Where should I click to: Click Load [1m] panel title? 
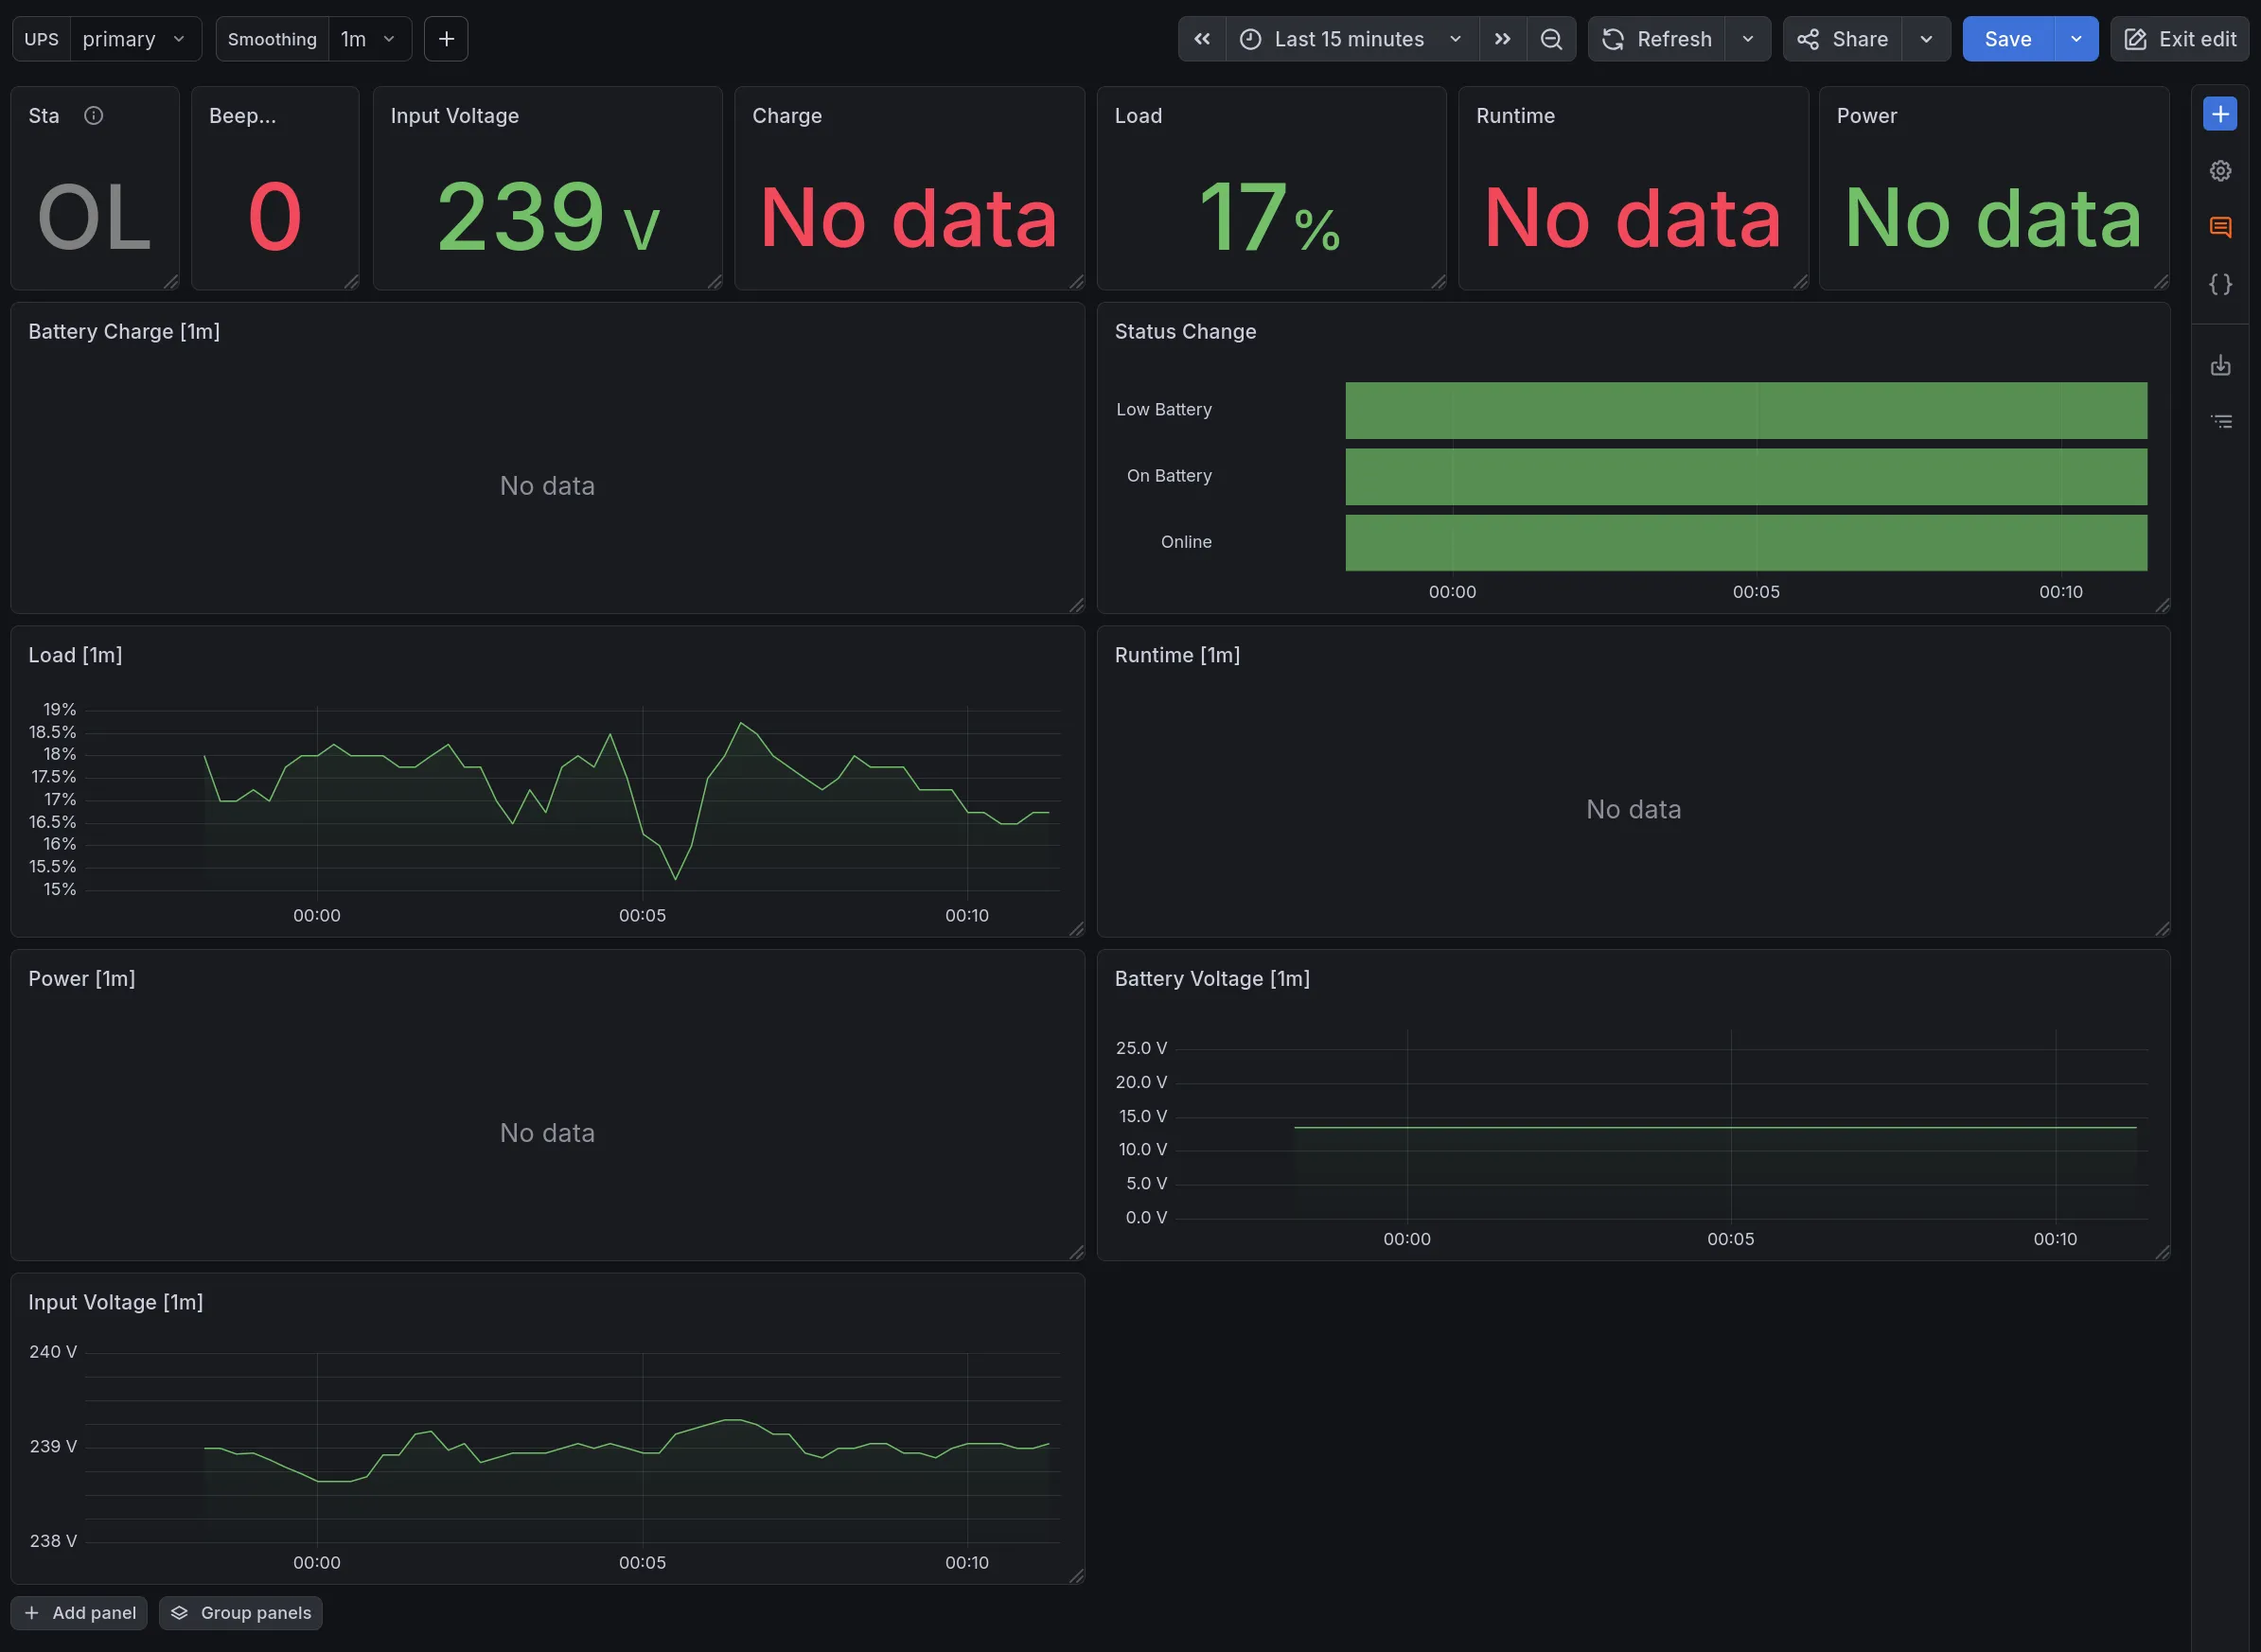coord(75,655)
